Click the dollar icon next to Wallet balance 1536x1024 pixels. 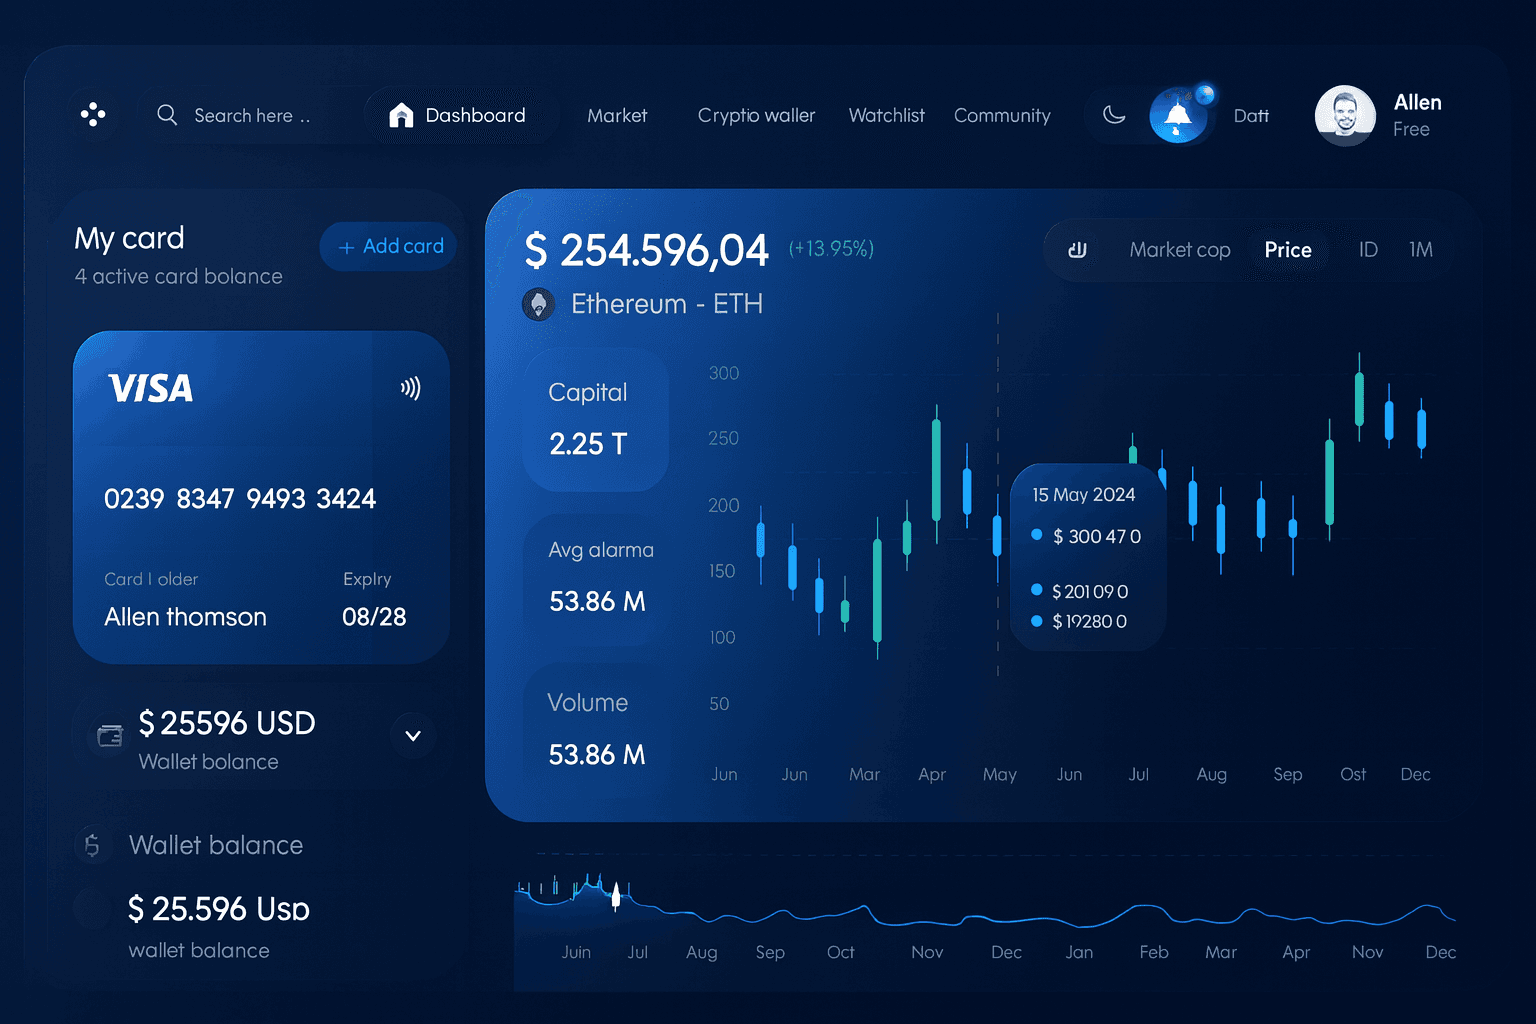[92, 845]
